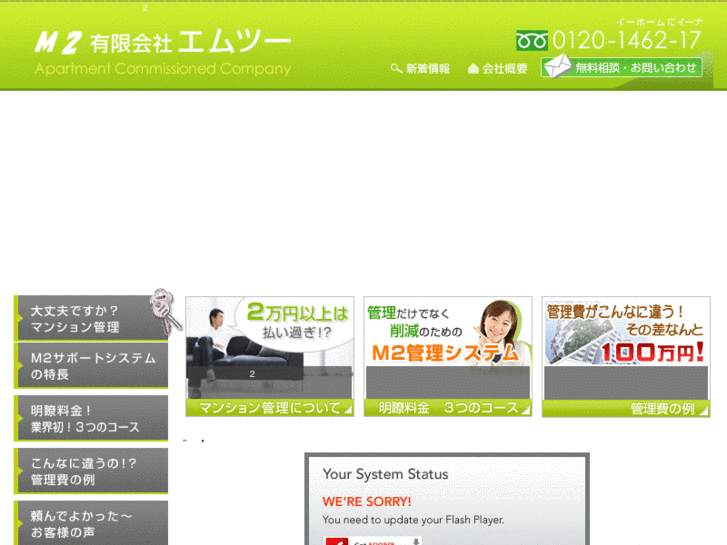The image size is (727, 545).
Task: Open sidebar item M2サポートシステムの特長
Action: click(91, 365)
